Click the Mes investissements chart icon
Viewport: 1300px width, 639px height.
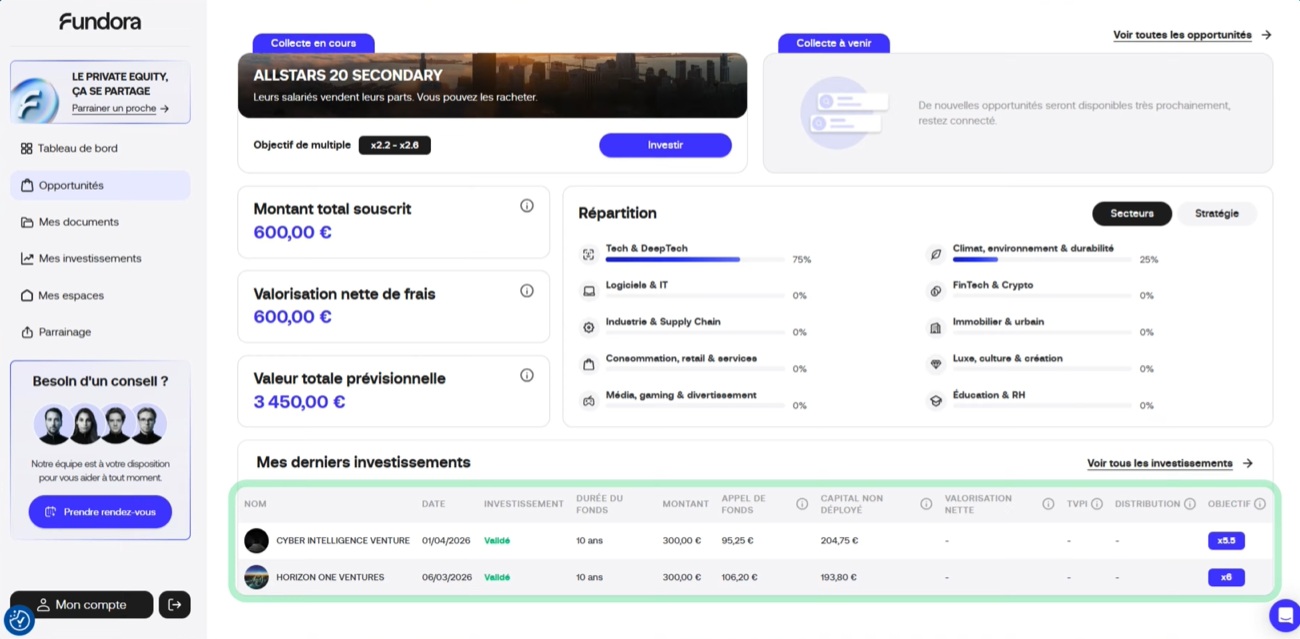pyautogui.click(x=27, y=258)
